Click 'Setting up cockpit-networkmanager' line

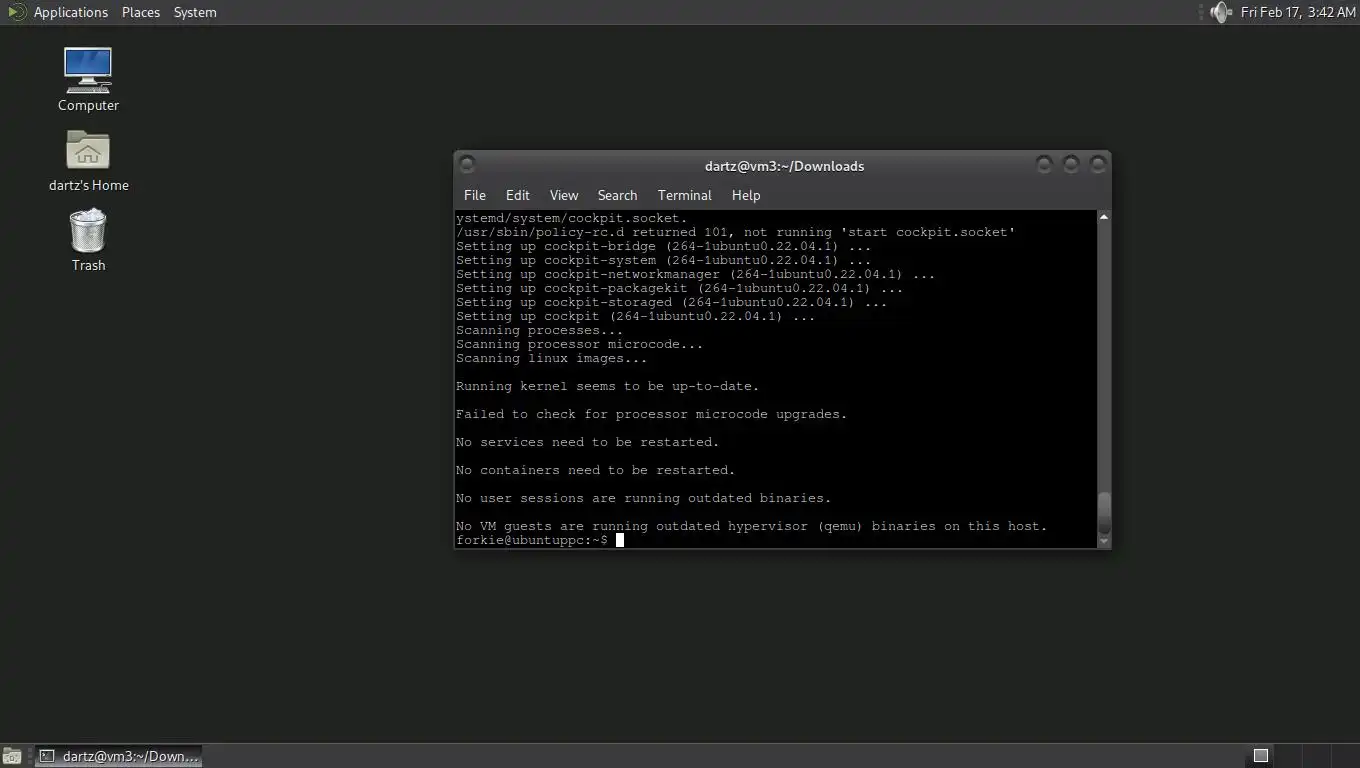point(695,274)
